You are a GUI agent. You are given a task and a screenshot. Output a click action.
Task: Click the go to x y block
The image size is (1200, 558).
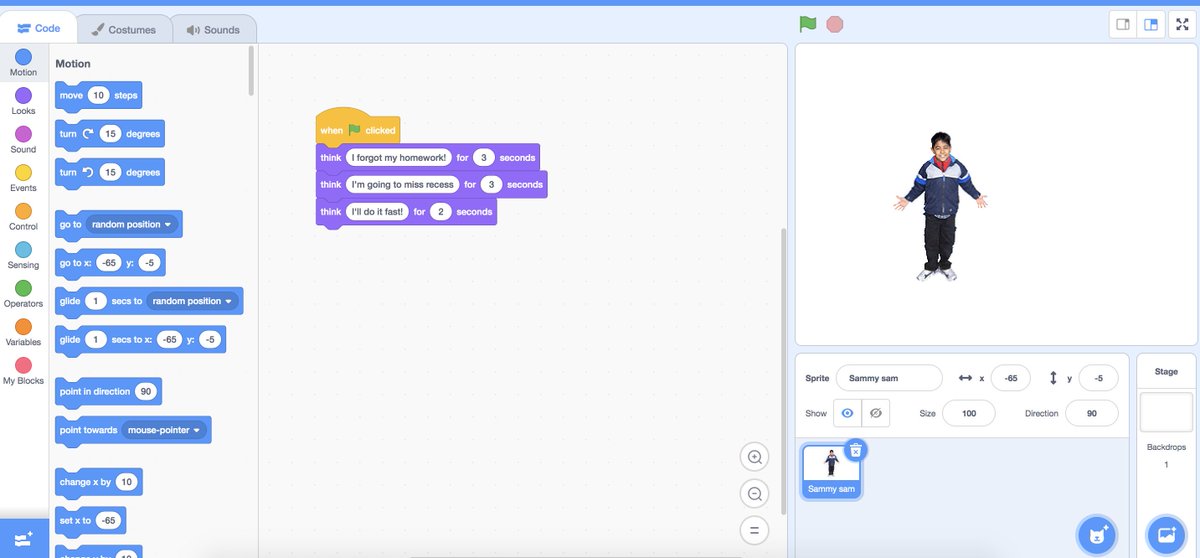(110, 263)
